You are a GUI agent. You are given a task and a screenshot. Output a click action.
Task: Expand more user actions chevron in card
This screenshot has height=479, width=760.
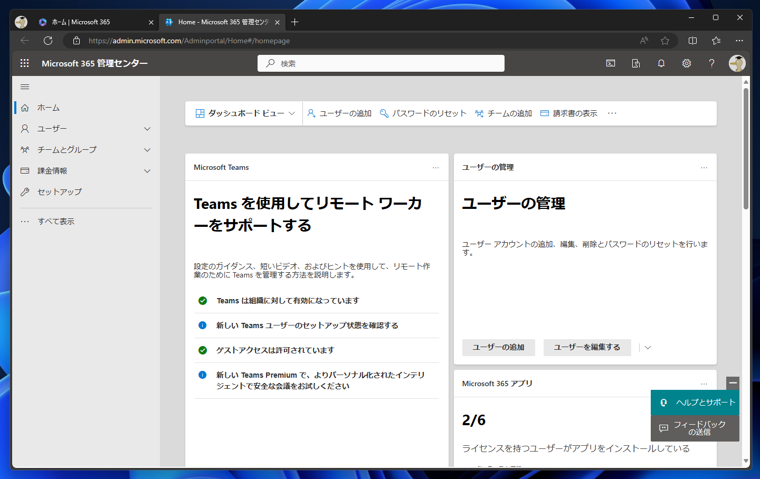point(648,348)
